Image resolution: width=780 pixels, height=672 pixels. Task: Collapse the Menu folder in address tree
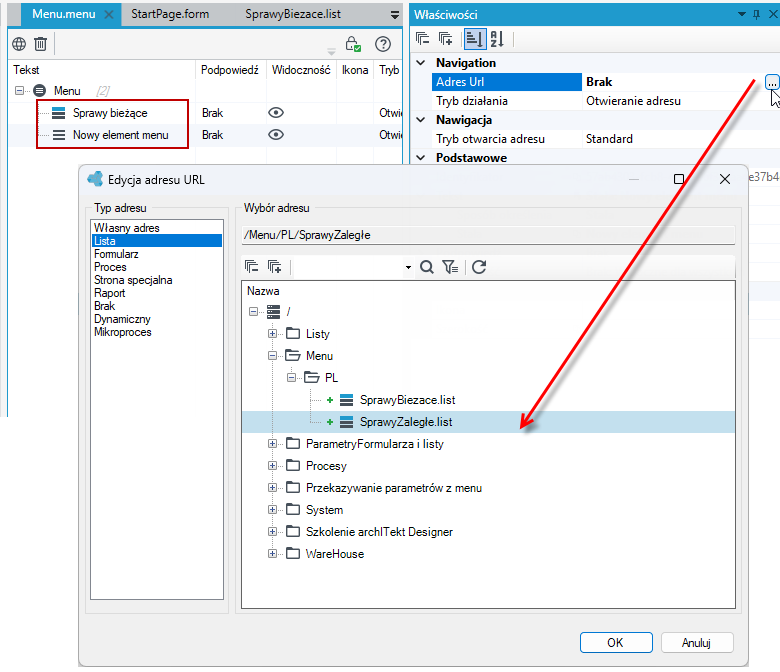[272, 356]
